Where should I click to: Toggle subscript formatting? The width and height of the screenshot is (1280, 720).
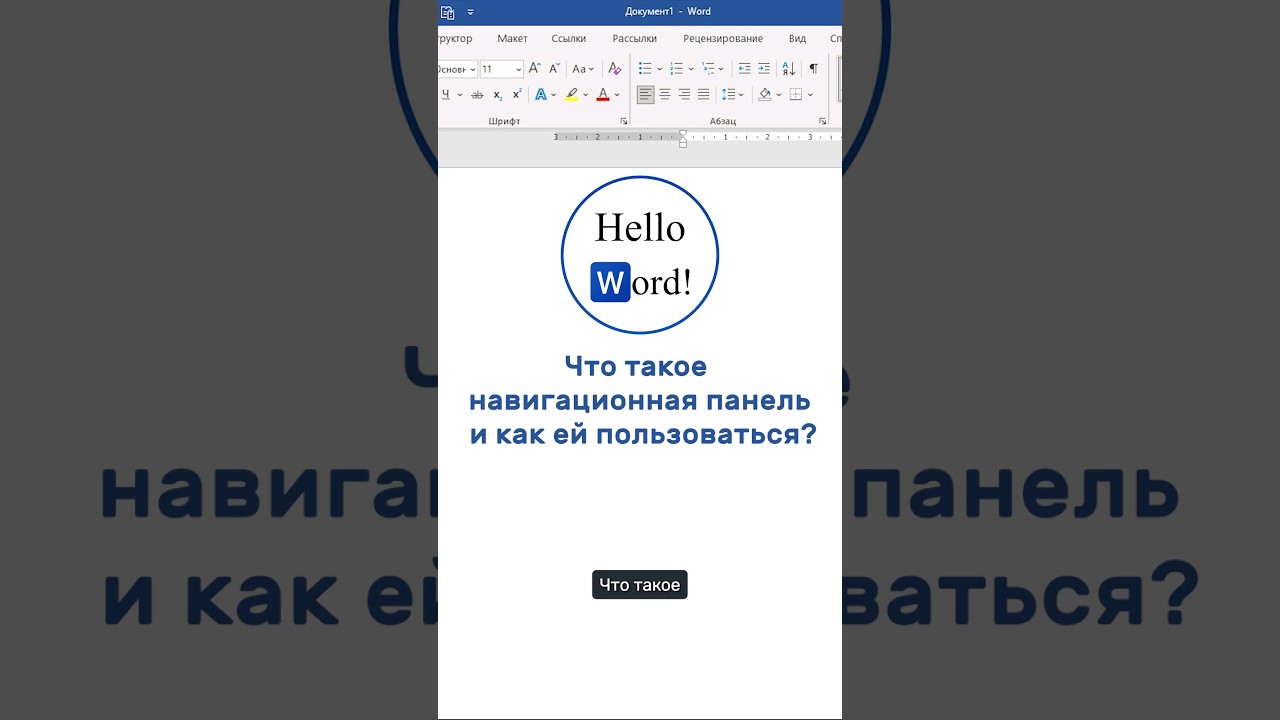pos(498,95)
